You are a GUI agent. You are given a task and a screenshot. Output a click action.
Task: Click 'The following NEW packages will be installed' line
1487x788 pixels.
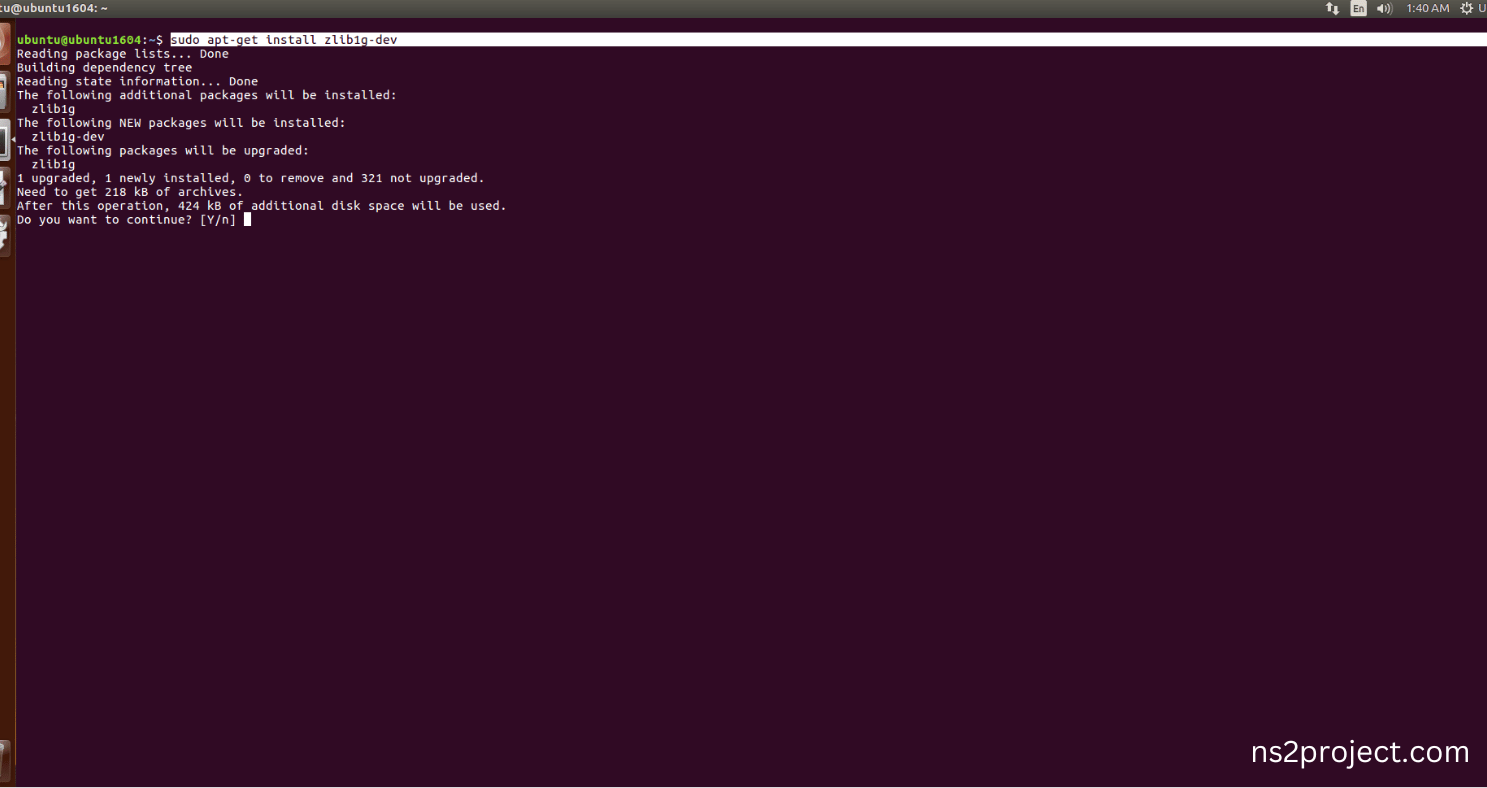[x=181, y=123]
